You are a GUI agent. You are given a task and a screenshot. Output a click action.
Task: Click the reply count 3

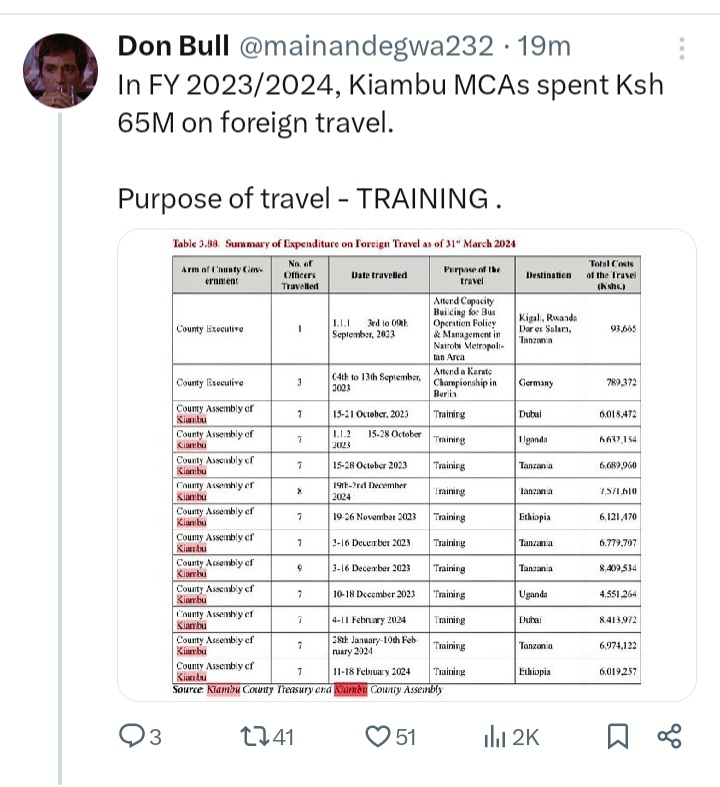[155, 738]
